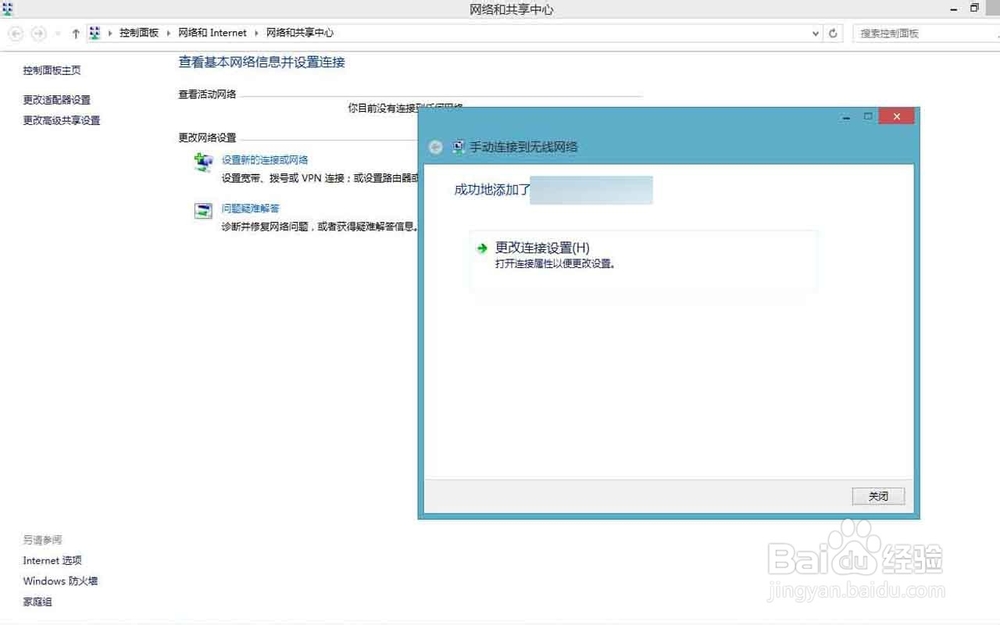Click the 问题疑难解答 troubleshooting shield icon
This screenshot has width=1000, height=625.
(203, 211)
